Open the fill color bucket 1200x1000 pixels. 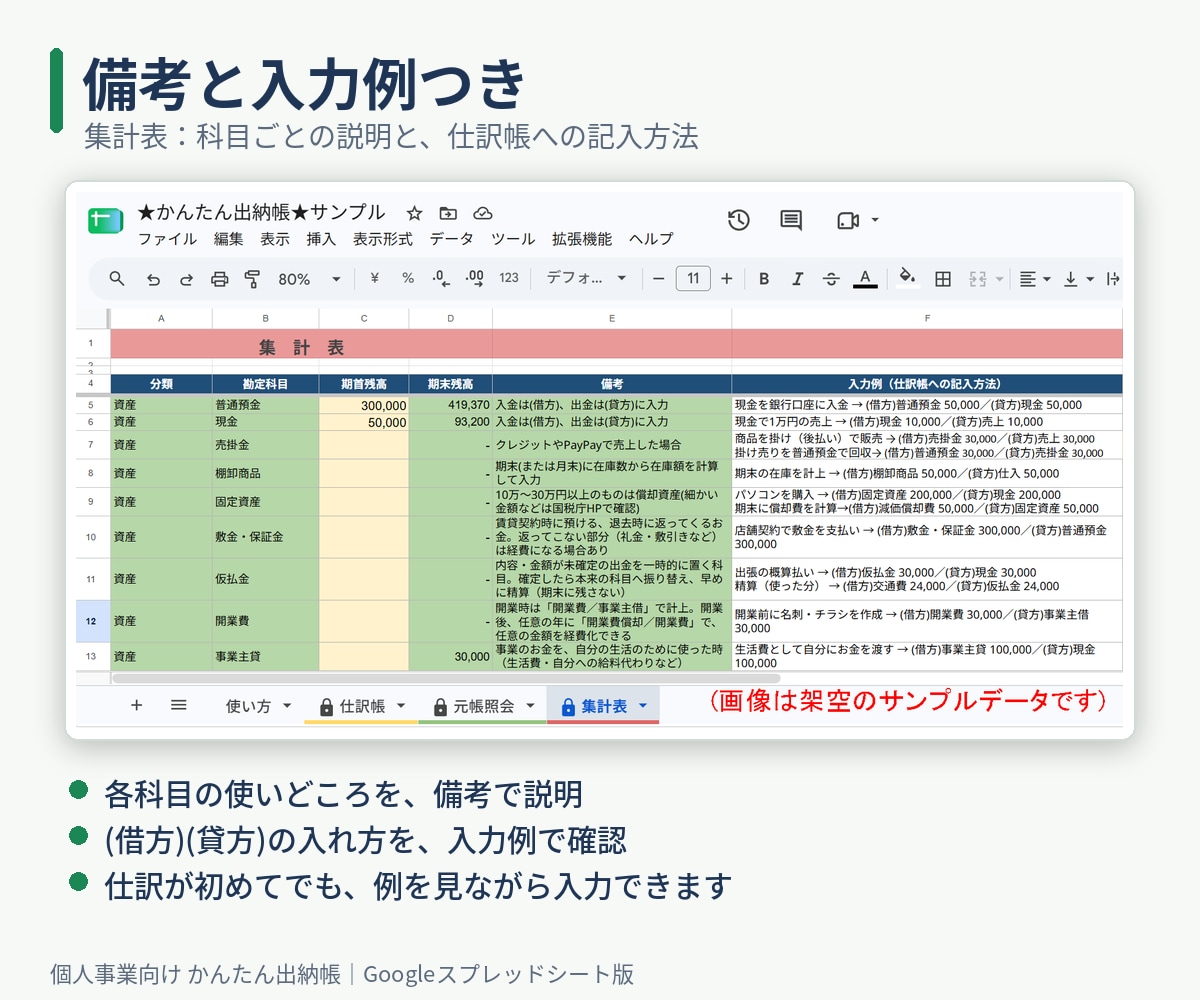coord(907,277)
